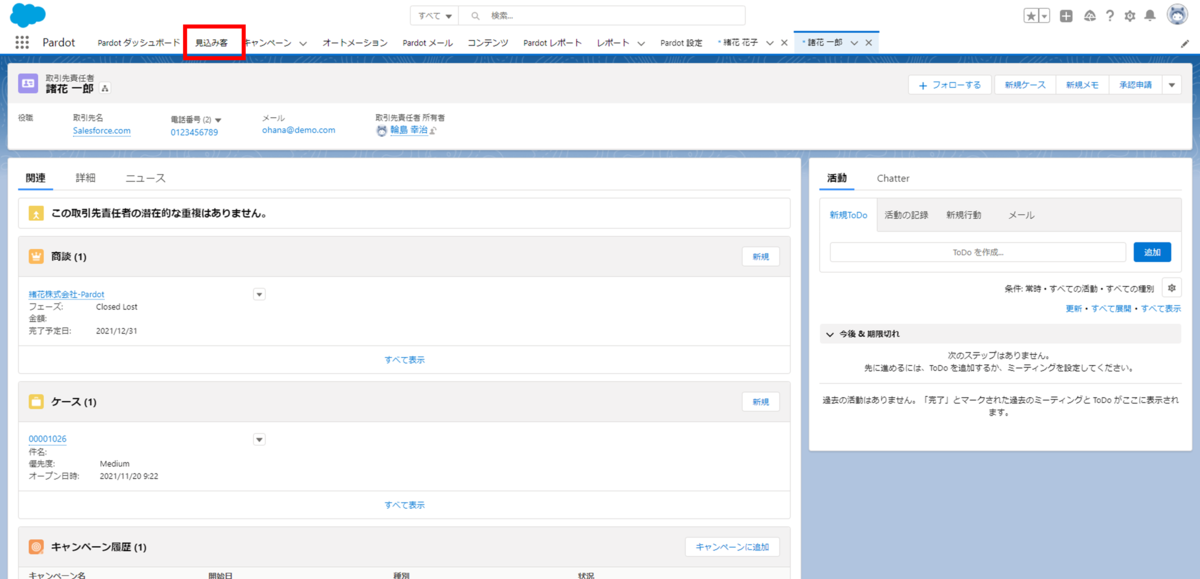
Task: Click the owner avatar next to 鮭島 幸治
Action: pyautogui.click(x=382, y=130)
